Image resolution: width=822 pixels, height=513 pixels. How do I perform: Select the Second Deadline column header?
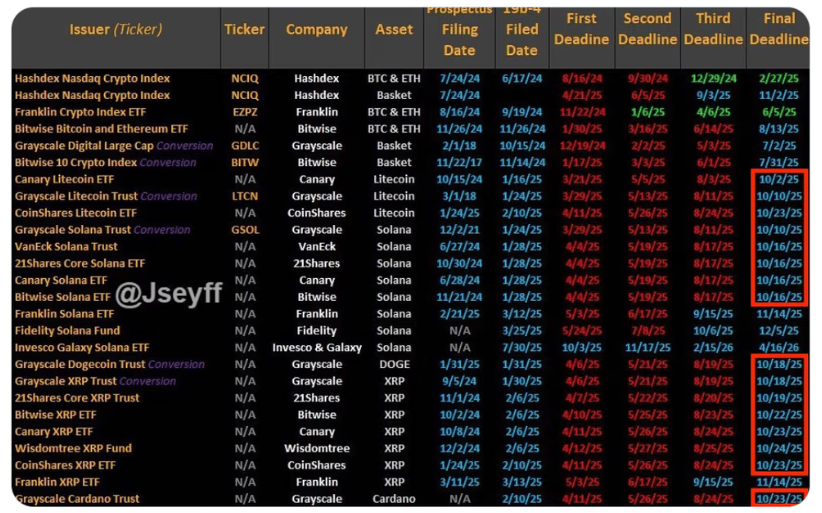(647, 29)
